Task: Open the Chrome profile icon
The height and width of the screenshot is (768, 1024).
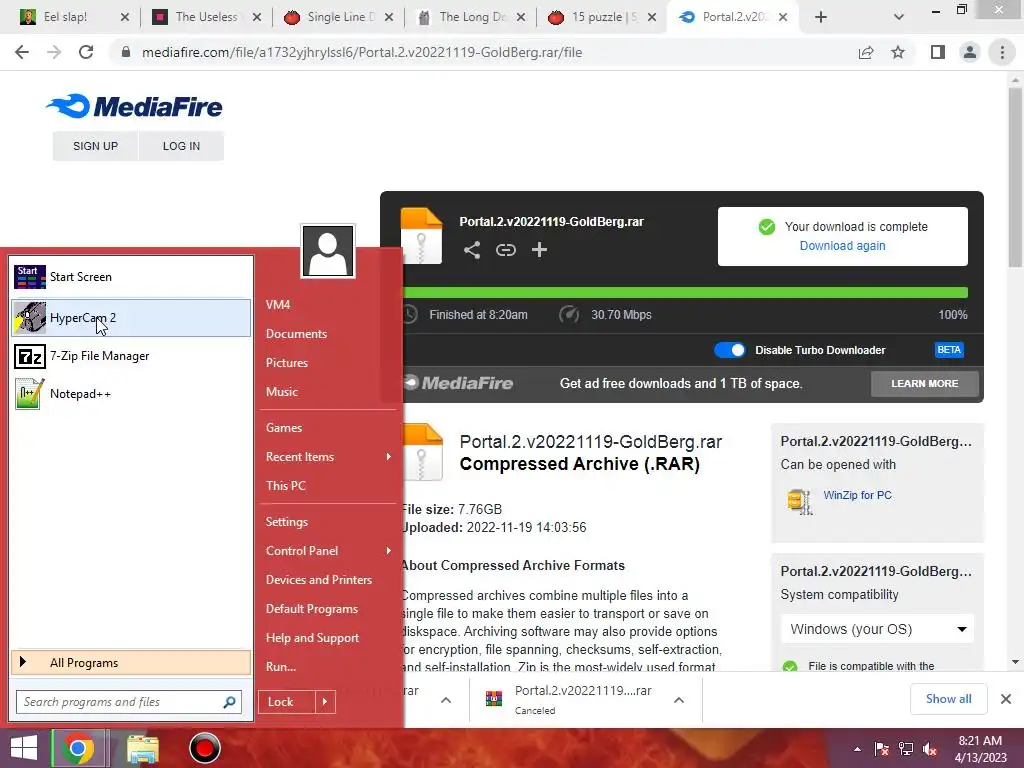Action: point(970,52)
